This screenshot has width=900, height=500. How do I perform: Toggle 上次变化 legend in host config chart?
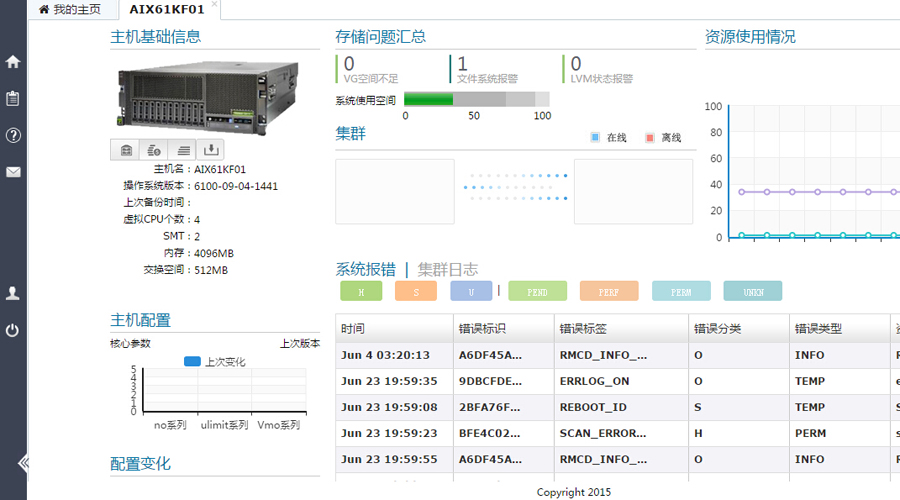pyautogui.click(x=215, y=362)
